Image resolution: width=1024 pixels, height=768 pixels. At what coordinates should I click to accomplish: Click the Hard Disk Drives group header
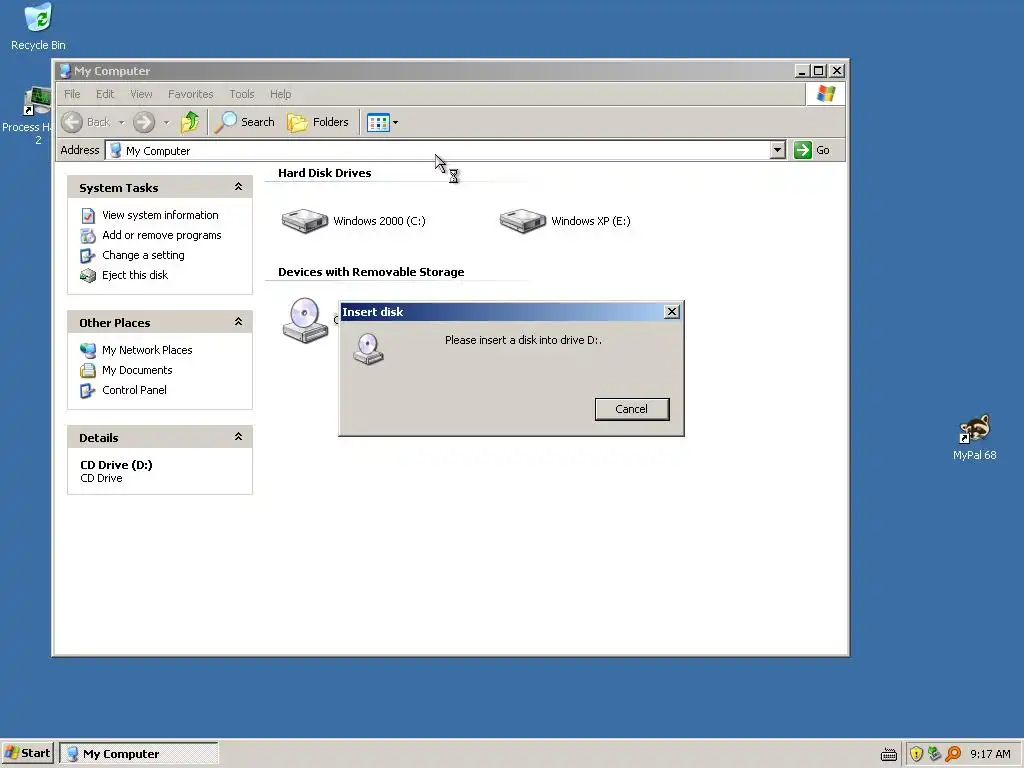point(325,173)
